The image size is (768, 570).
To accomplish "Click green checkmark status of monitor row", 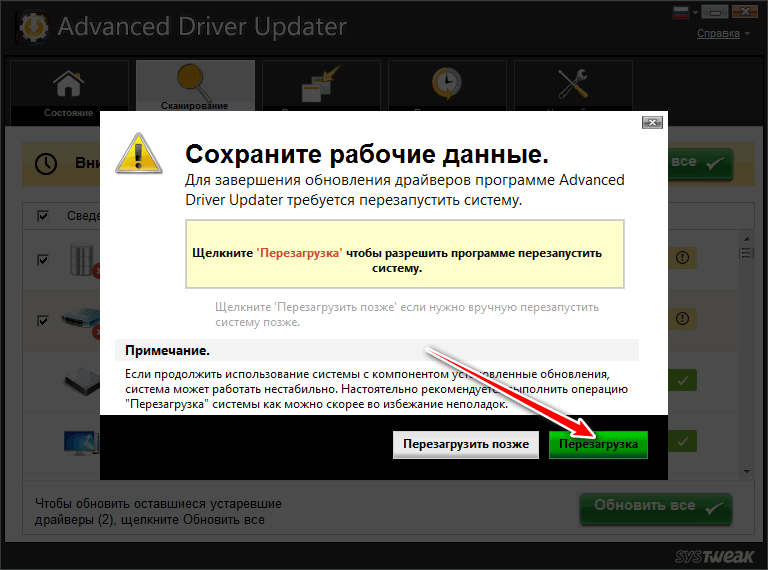I will pyautogui.click(x=682, y=442).
